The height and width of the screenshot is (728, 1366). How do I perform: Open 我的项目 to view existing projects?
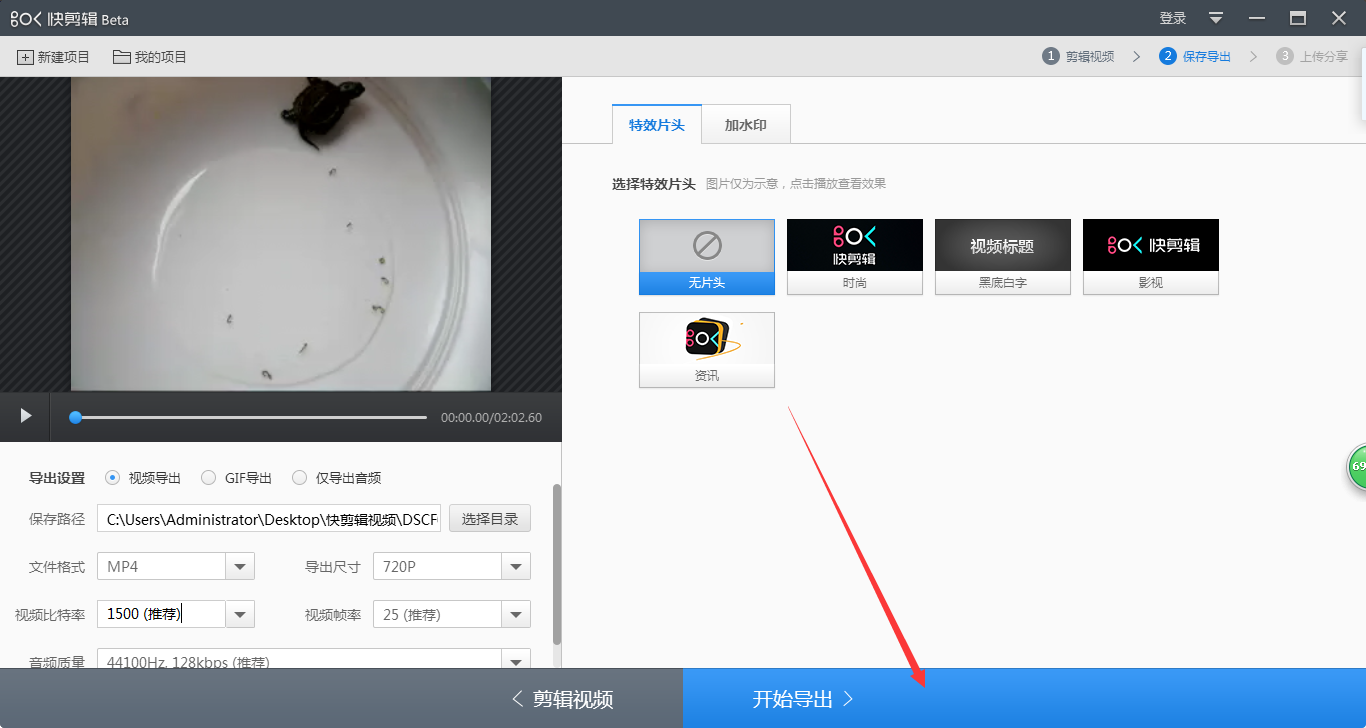click(149, 56)
